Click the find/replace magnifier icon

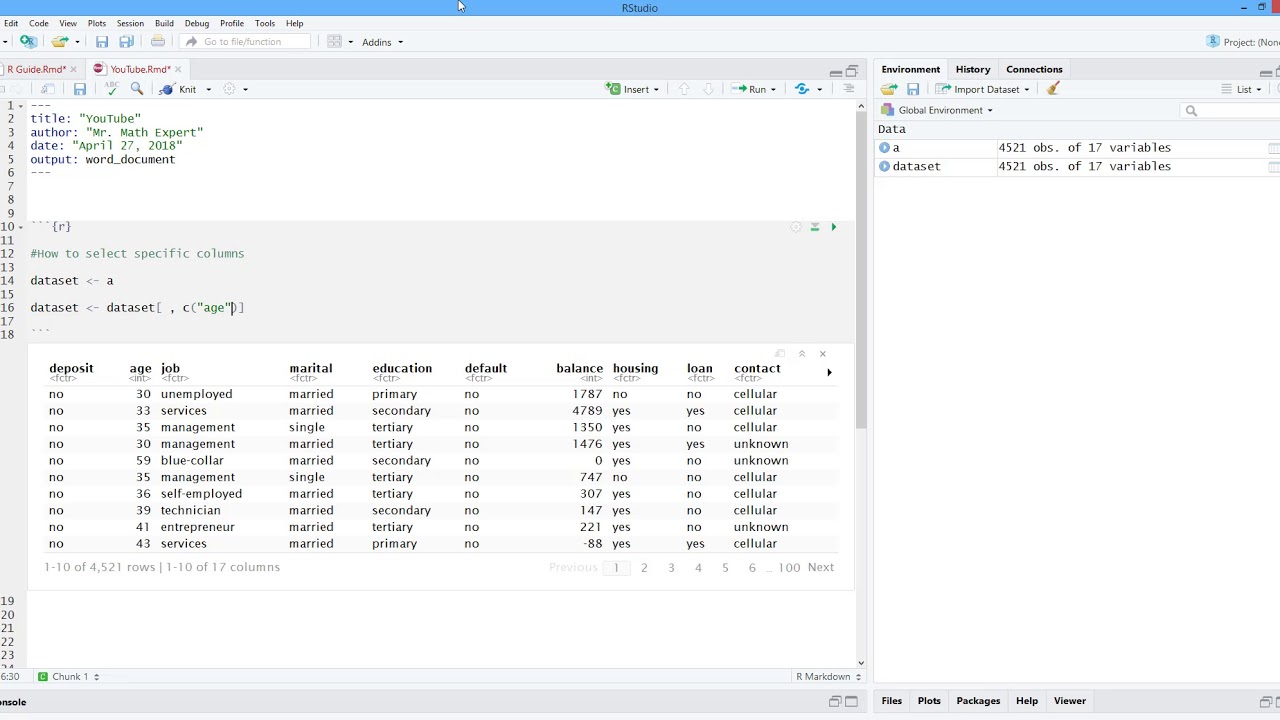pyautogui.click(x=137, y=89)
